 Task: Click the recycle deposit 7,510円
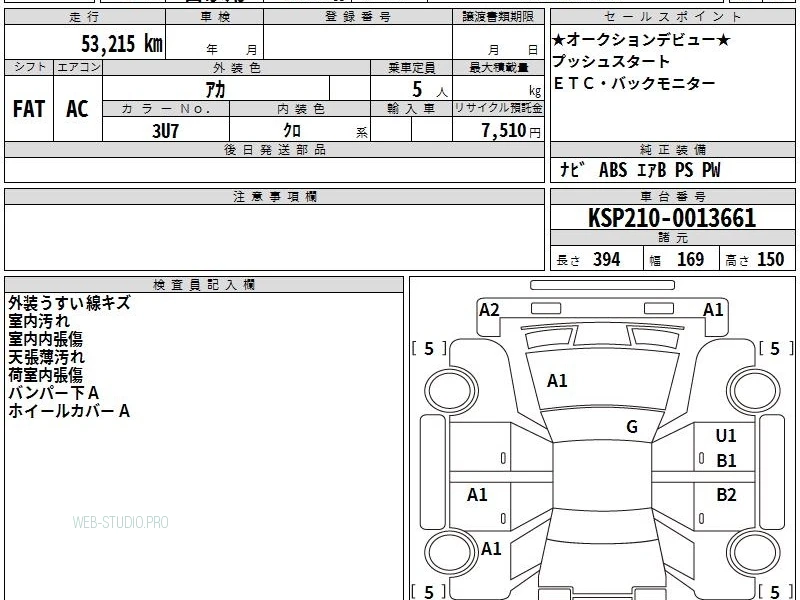pyautogui.click(x=511, y=131)
